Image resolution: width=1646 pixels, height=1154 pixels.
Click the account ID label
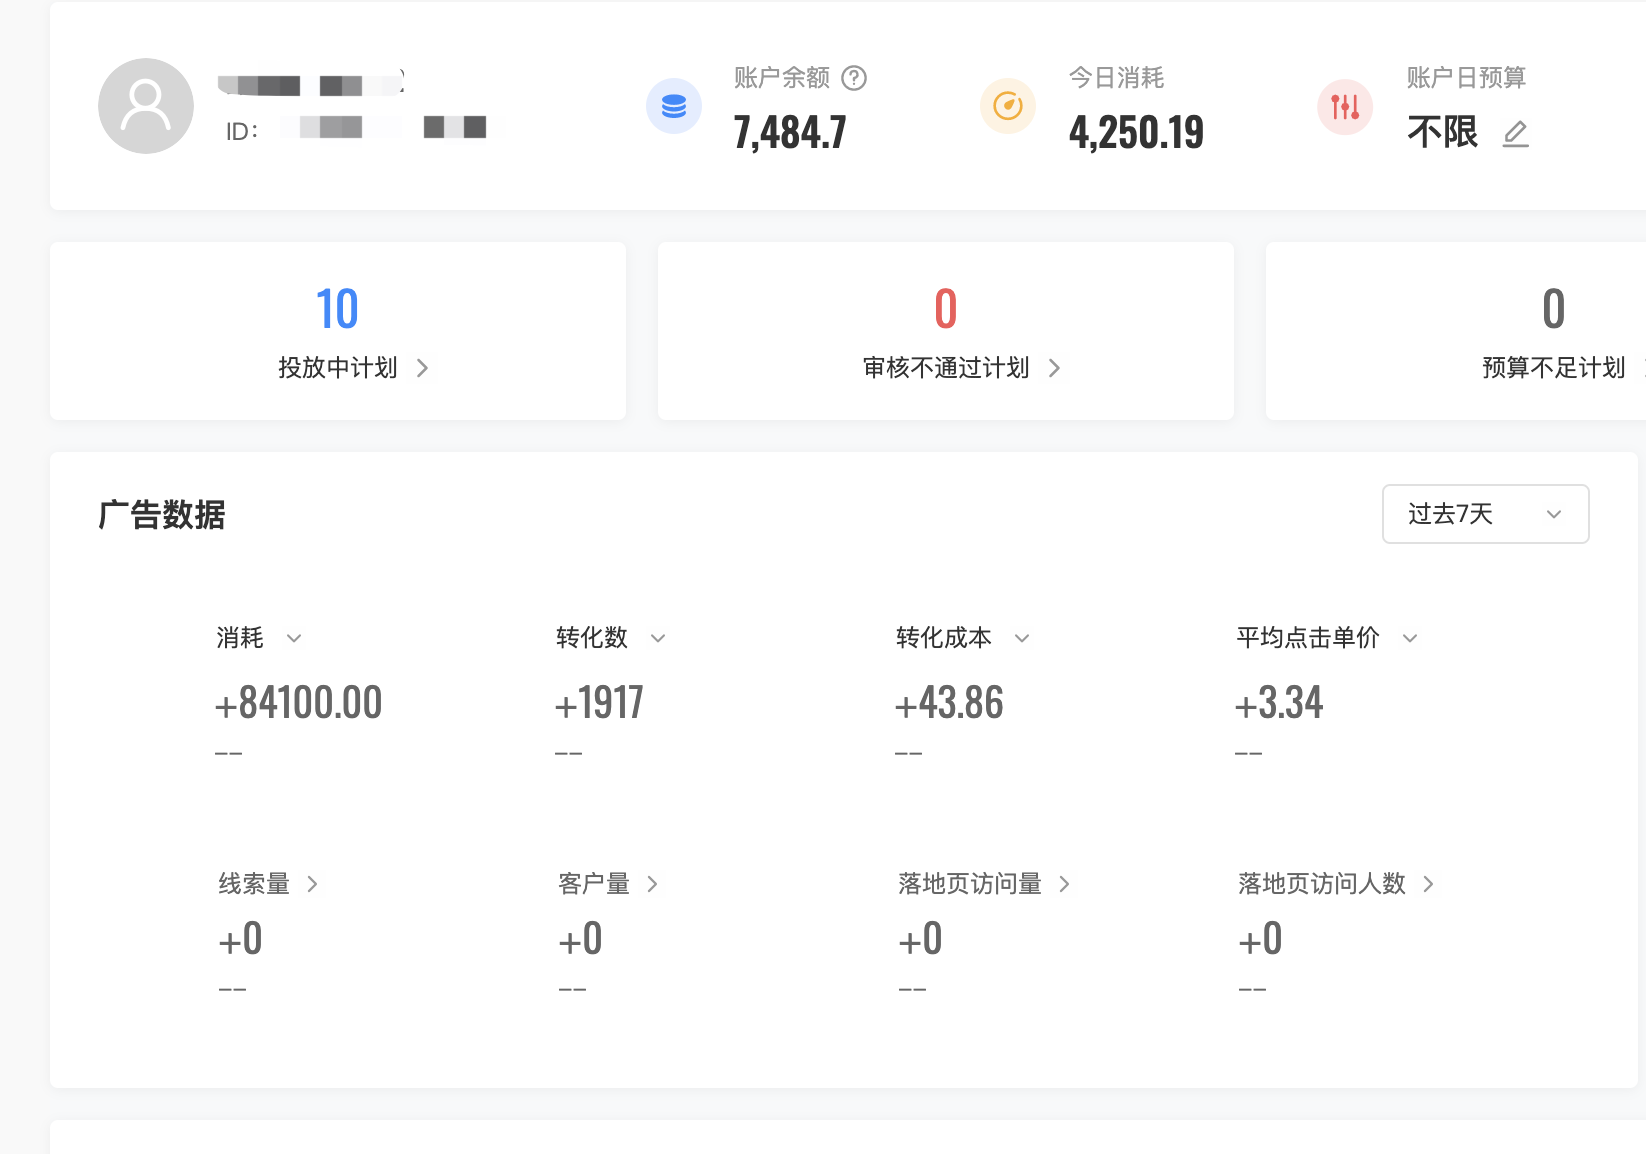click(242, 132)
